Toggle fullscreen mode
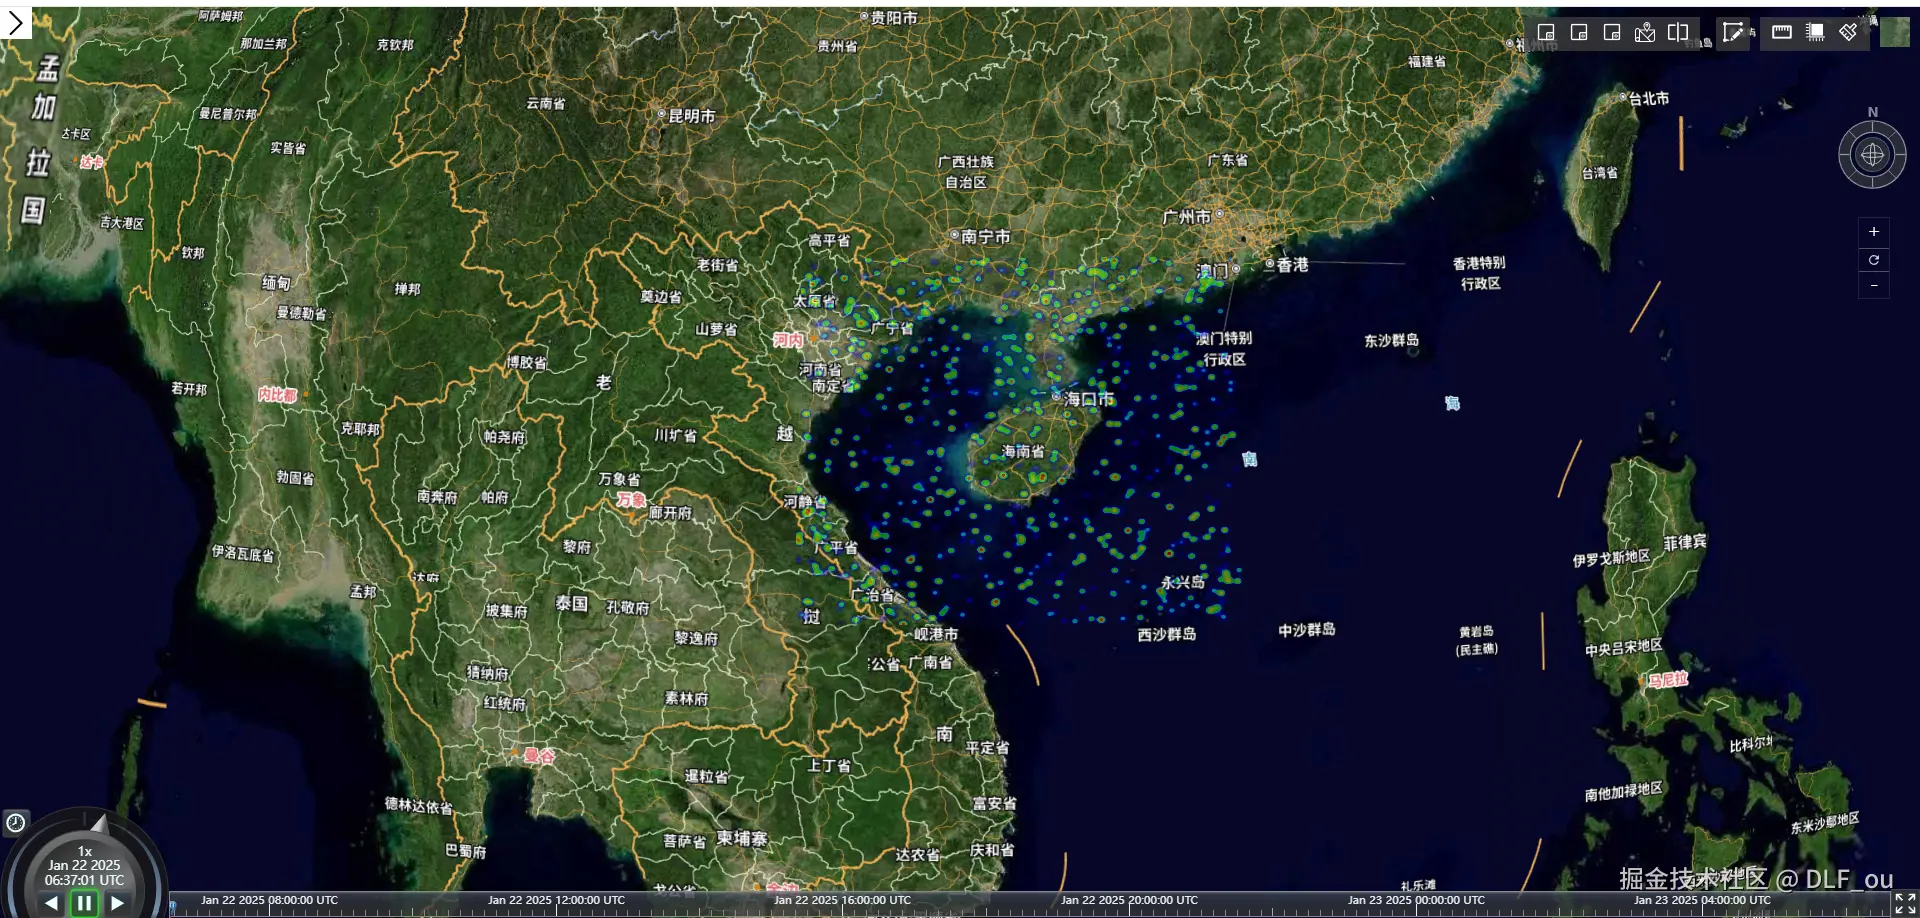Screen dimensions: 1920x918 (x=1905, y=903)
